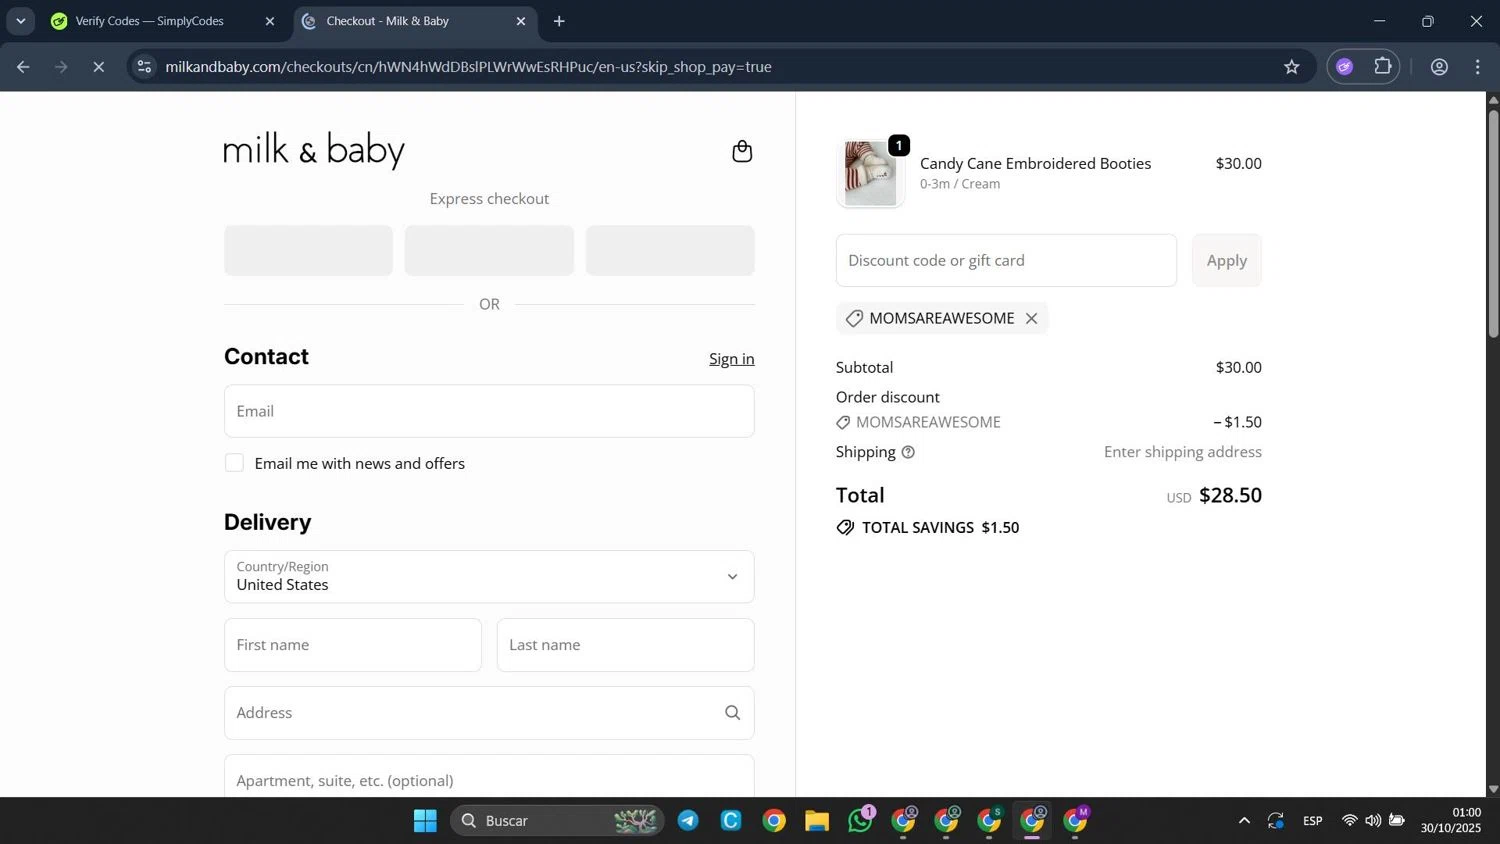View site information icon in address bar
Screen dimensions: 1500x844
click(144, 67)
